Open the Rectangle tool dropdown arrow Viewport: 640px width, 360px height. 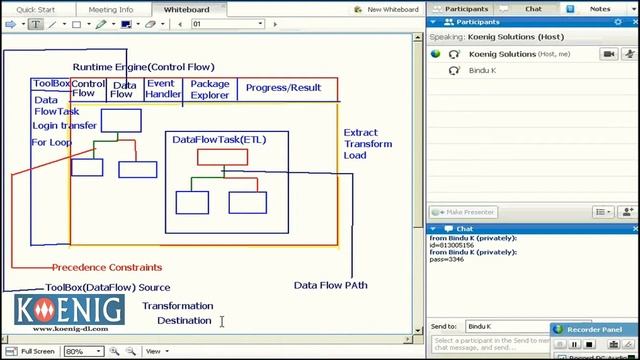click(89, 24)
